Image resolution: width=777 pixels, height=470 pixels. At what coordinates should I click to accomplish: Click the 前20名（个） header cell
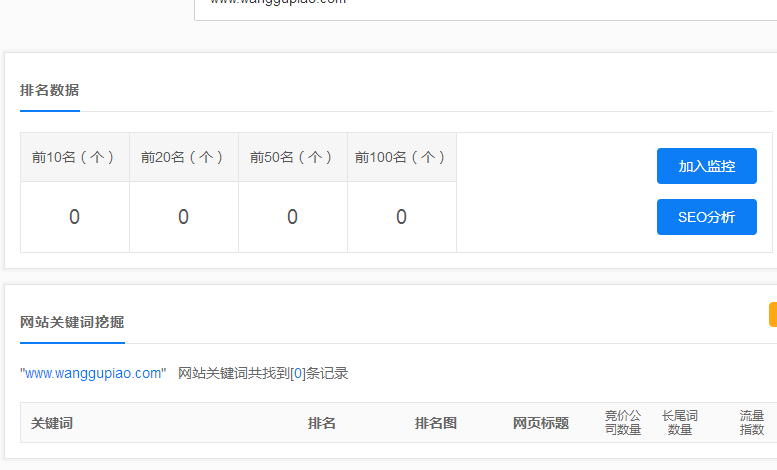(184, 157)
